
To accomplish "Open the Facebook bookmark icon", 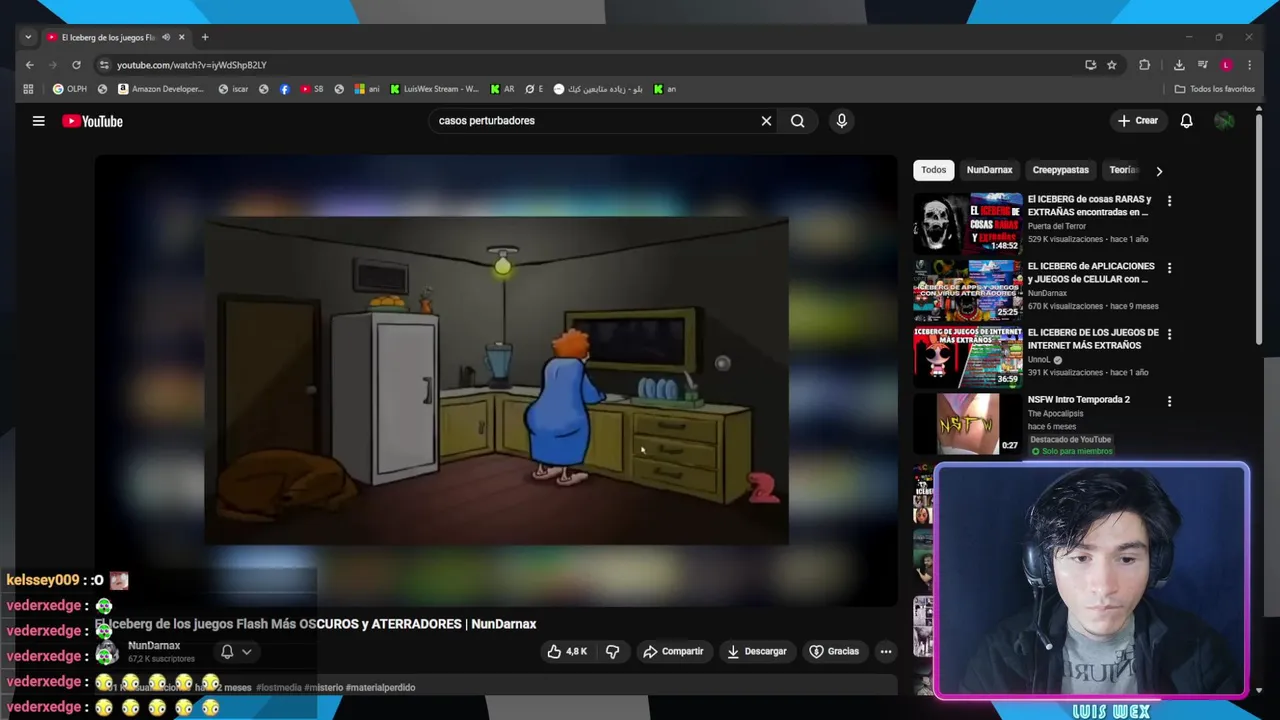I will coord(285,89).
